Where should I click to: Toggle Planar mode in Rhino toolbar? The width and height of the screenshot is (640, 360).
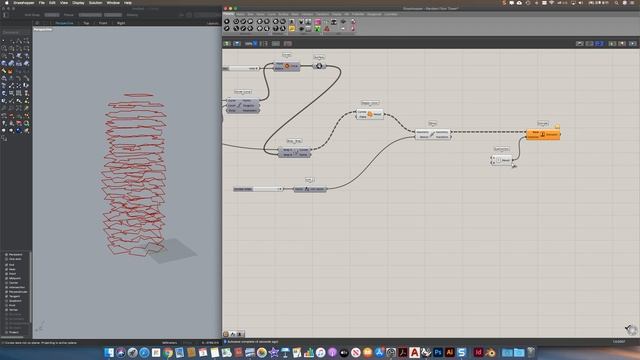[69, 15]
